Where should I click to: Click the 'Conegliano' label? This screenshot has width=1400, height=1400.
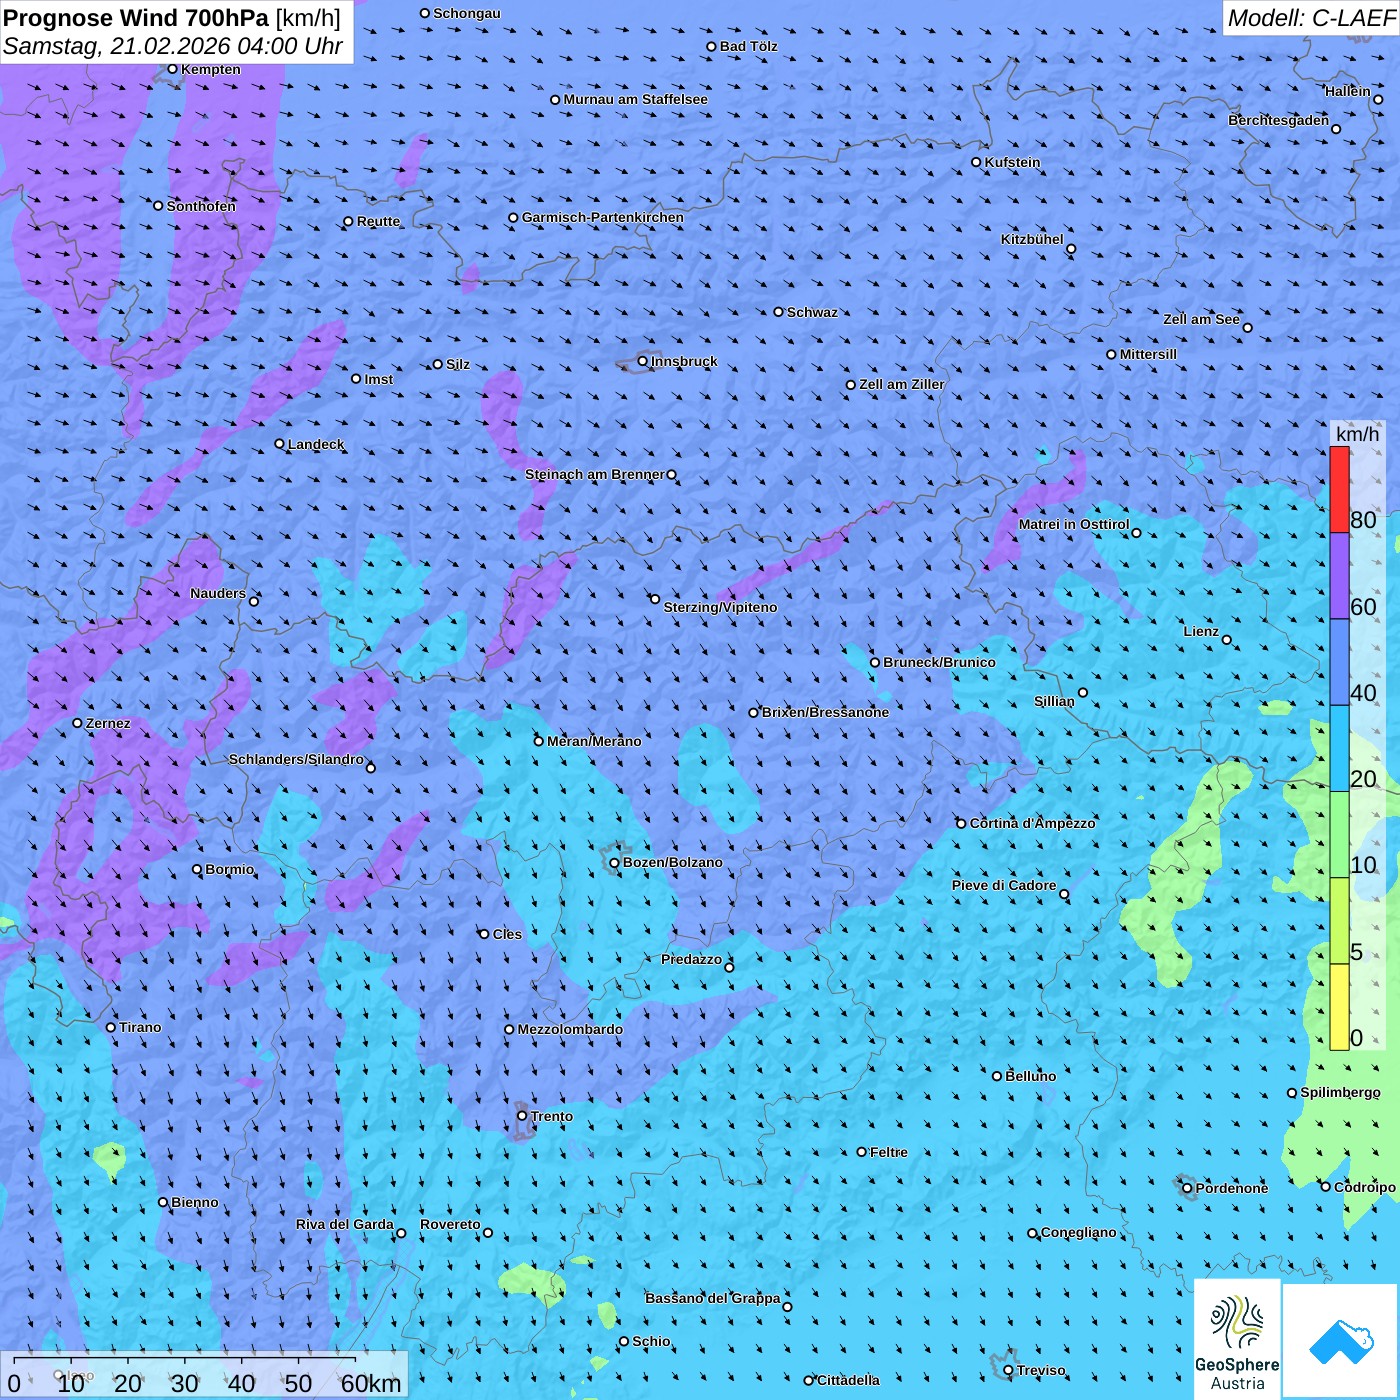coord(1079,1232)
